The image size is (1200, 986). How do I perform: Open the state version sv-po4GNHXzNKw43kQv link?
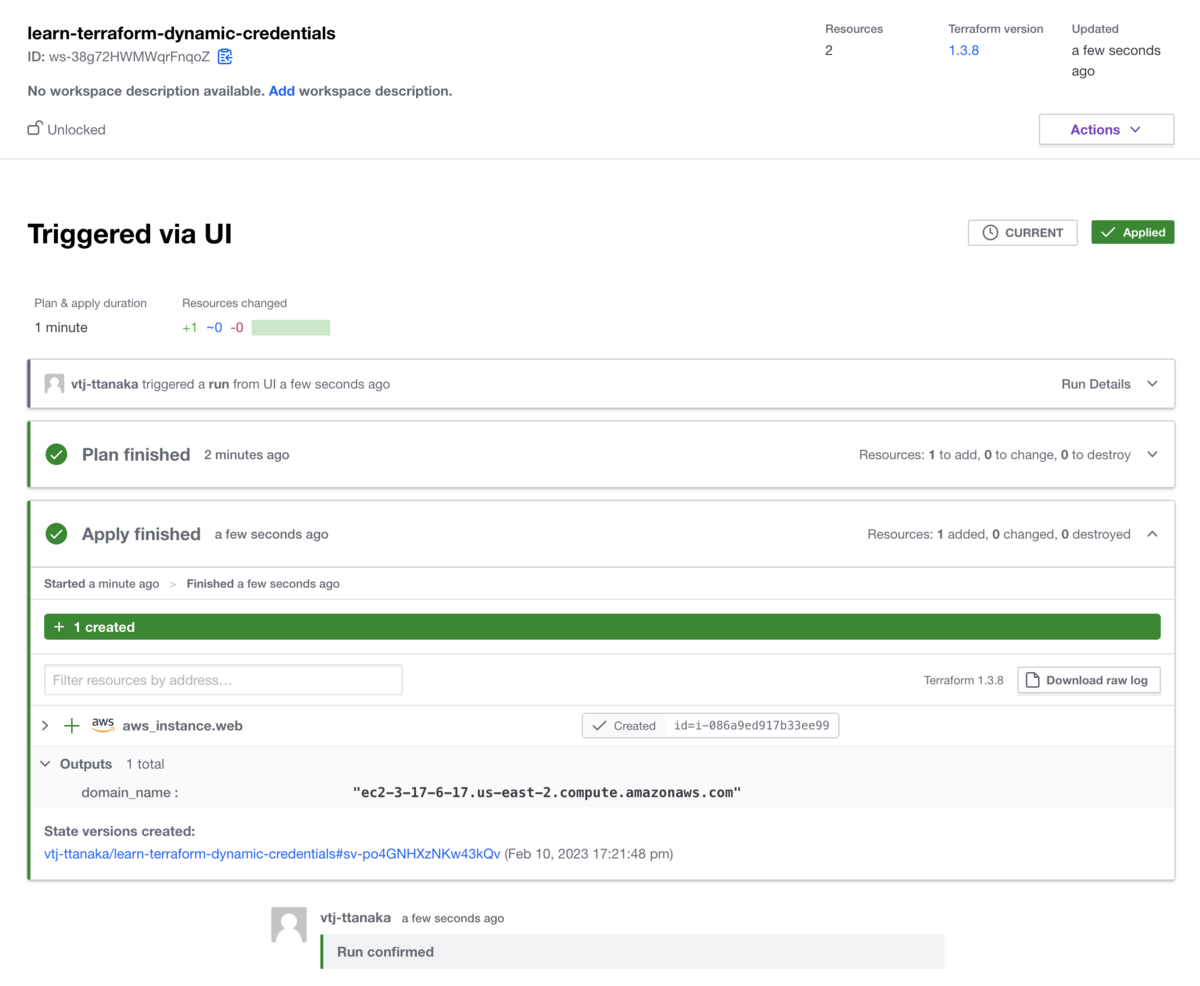pos(272,854)
